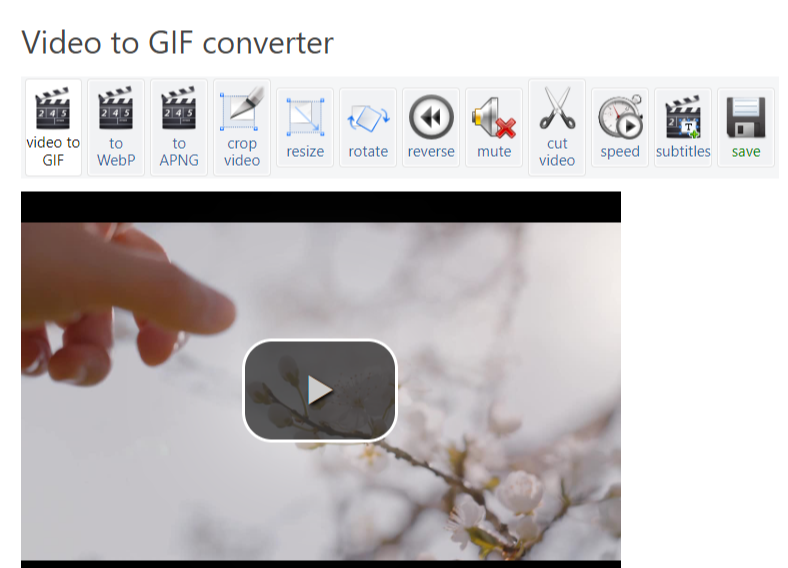Open the resize tool

pos(305,127)
